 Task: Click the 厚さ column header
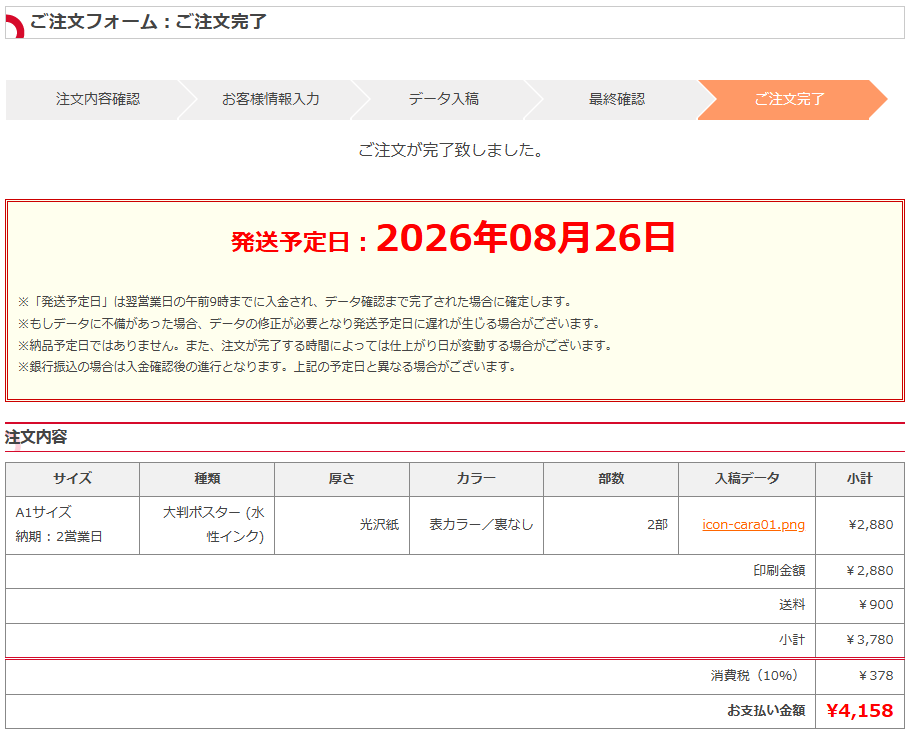coord(342,479)
